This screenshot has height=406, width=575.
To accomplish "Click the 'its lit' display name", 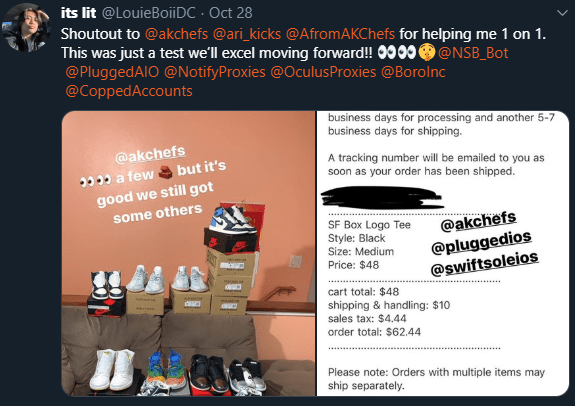I will pyautogui.click(x=78, y=13).
